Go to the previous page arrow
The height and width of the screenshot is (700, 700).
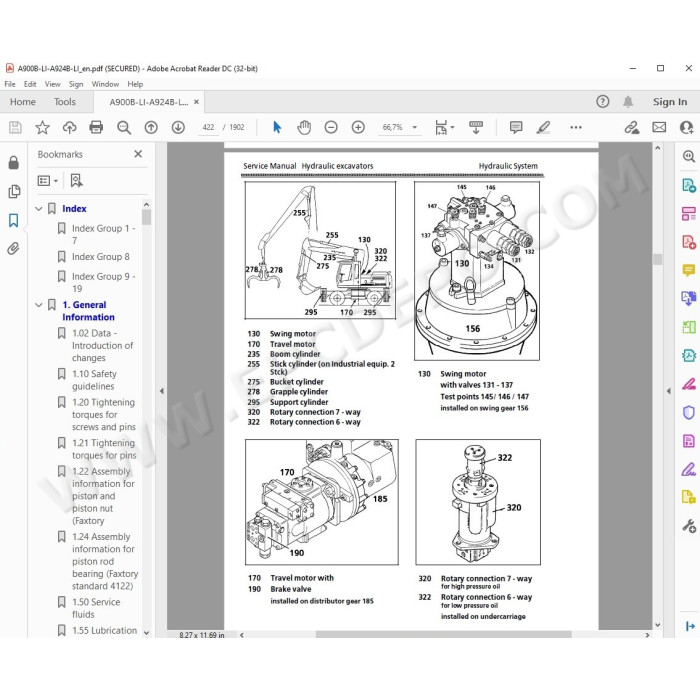pyautogui.click(x=151, y=128)
